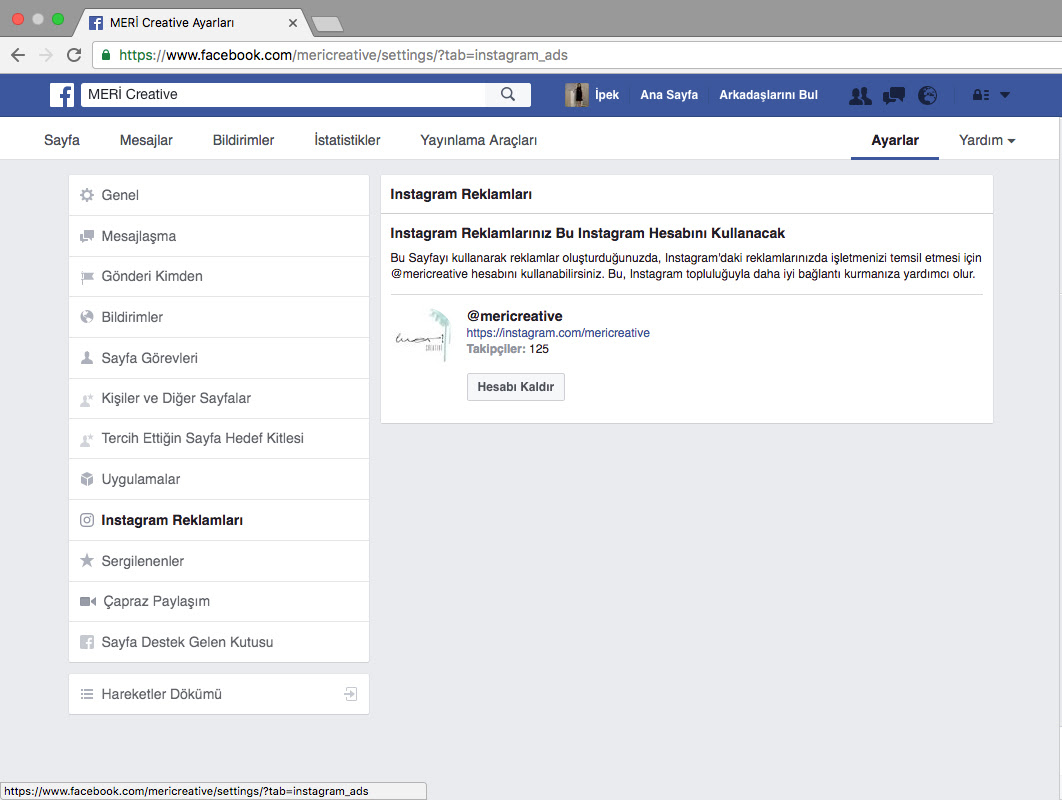Close the MERİ Creative Ayarları tab
Viewport: 1062px width, 800px height.
click(293, 23)
